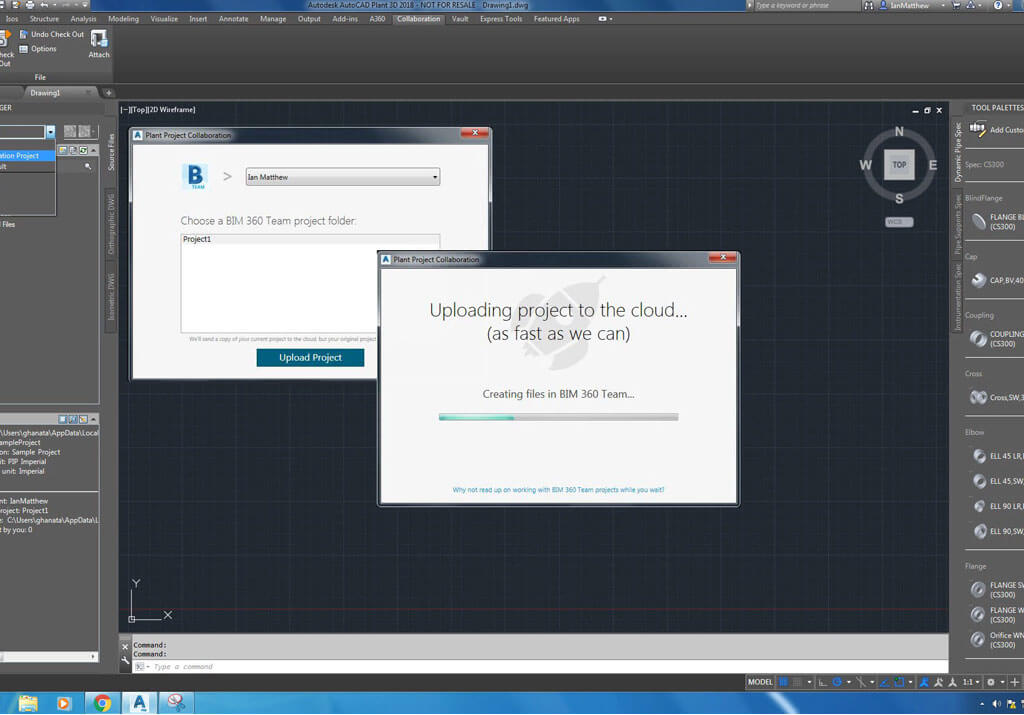Switch to the Vault ribbon tab

pyautogui.click(x=460, y=19)
